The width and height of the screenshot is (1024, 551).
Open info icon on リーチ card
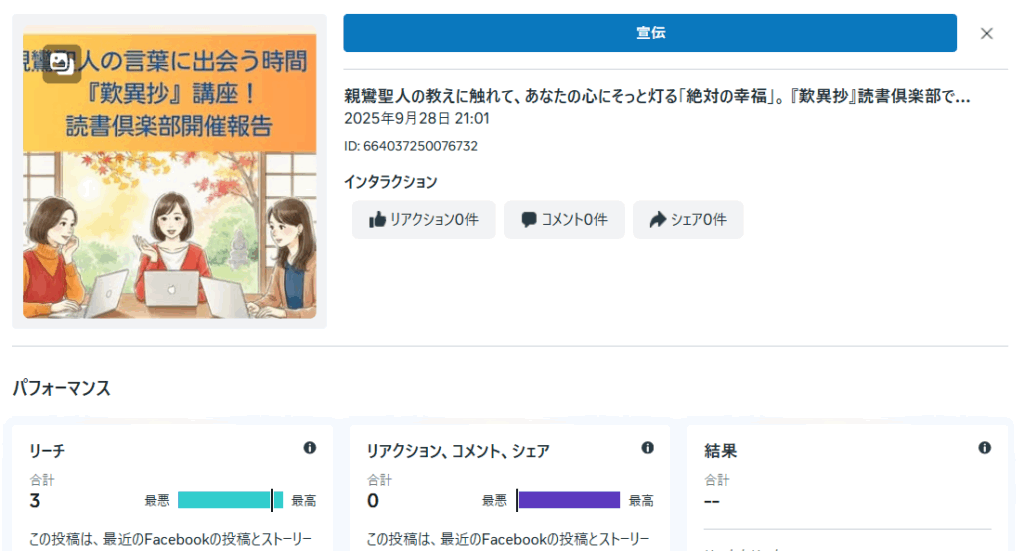pyautogui.click(x=310, y=448)
